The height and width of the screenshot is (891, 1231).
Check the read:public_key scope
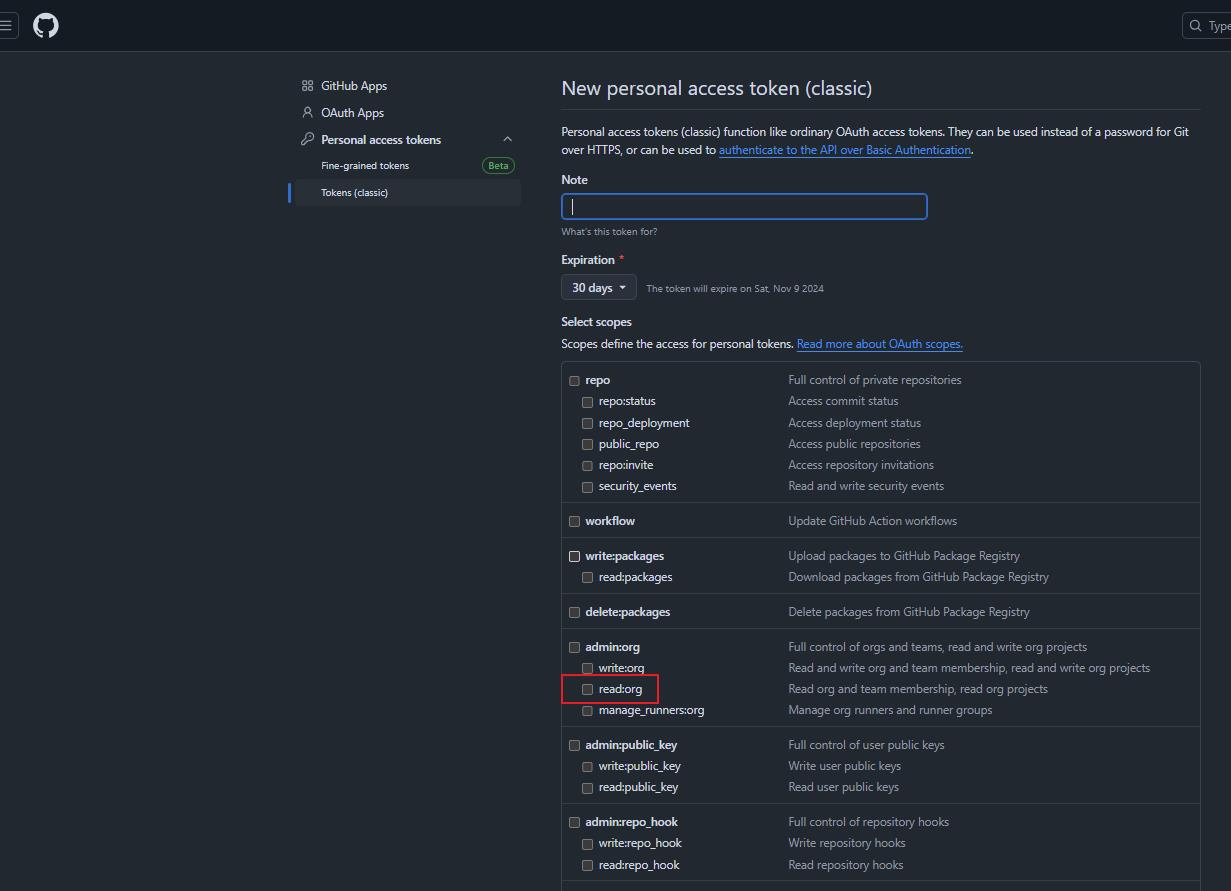[x=588, y=788]
